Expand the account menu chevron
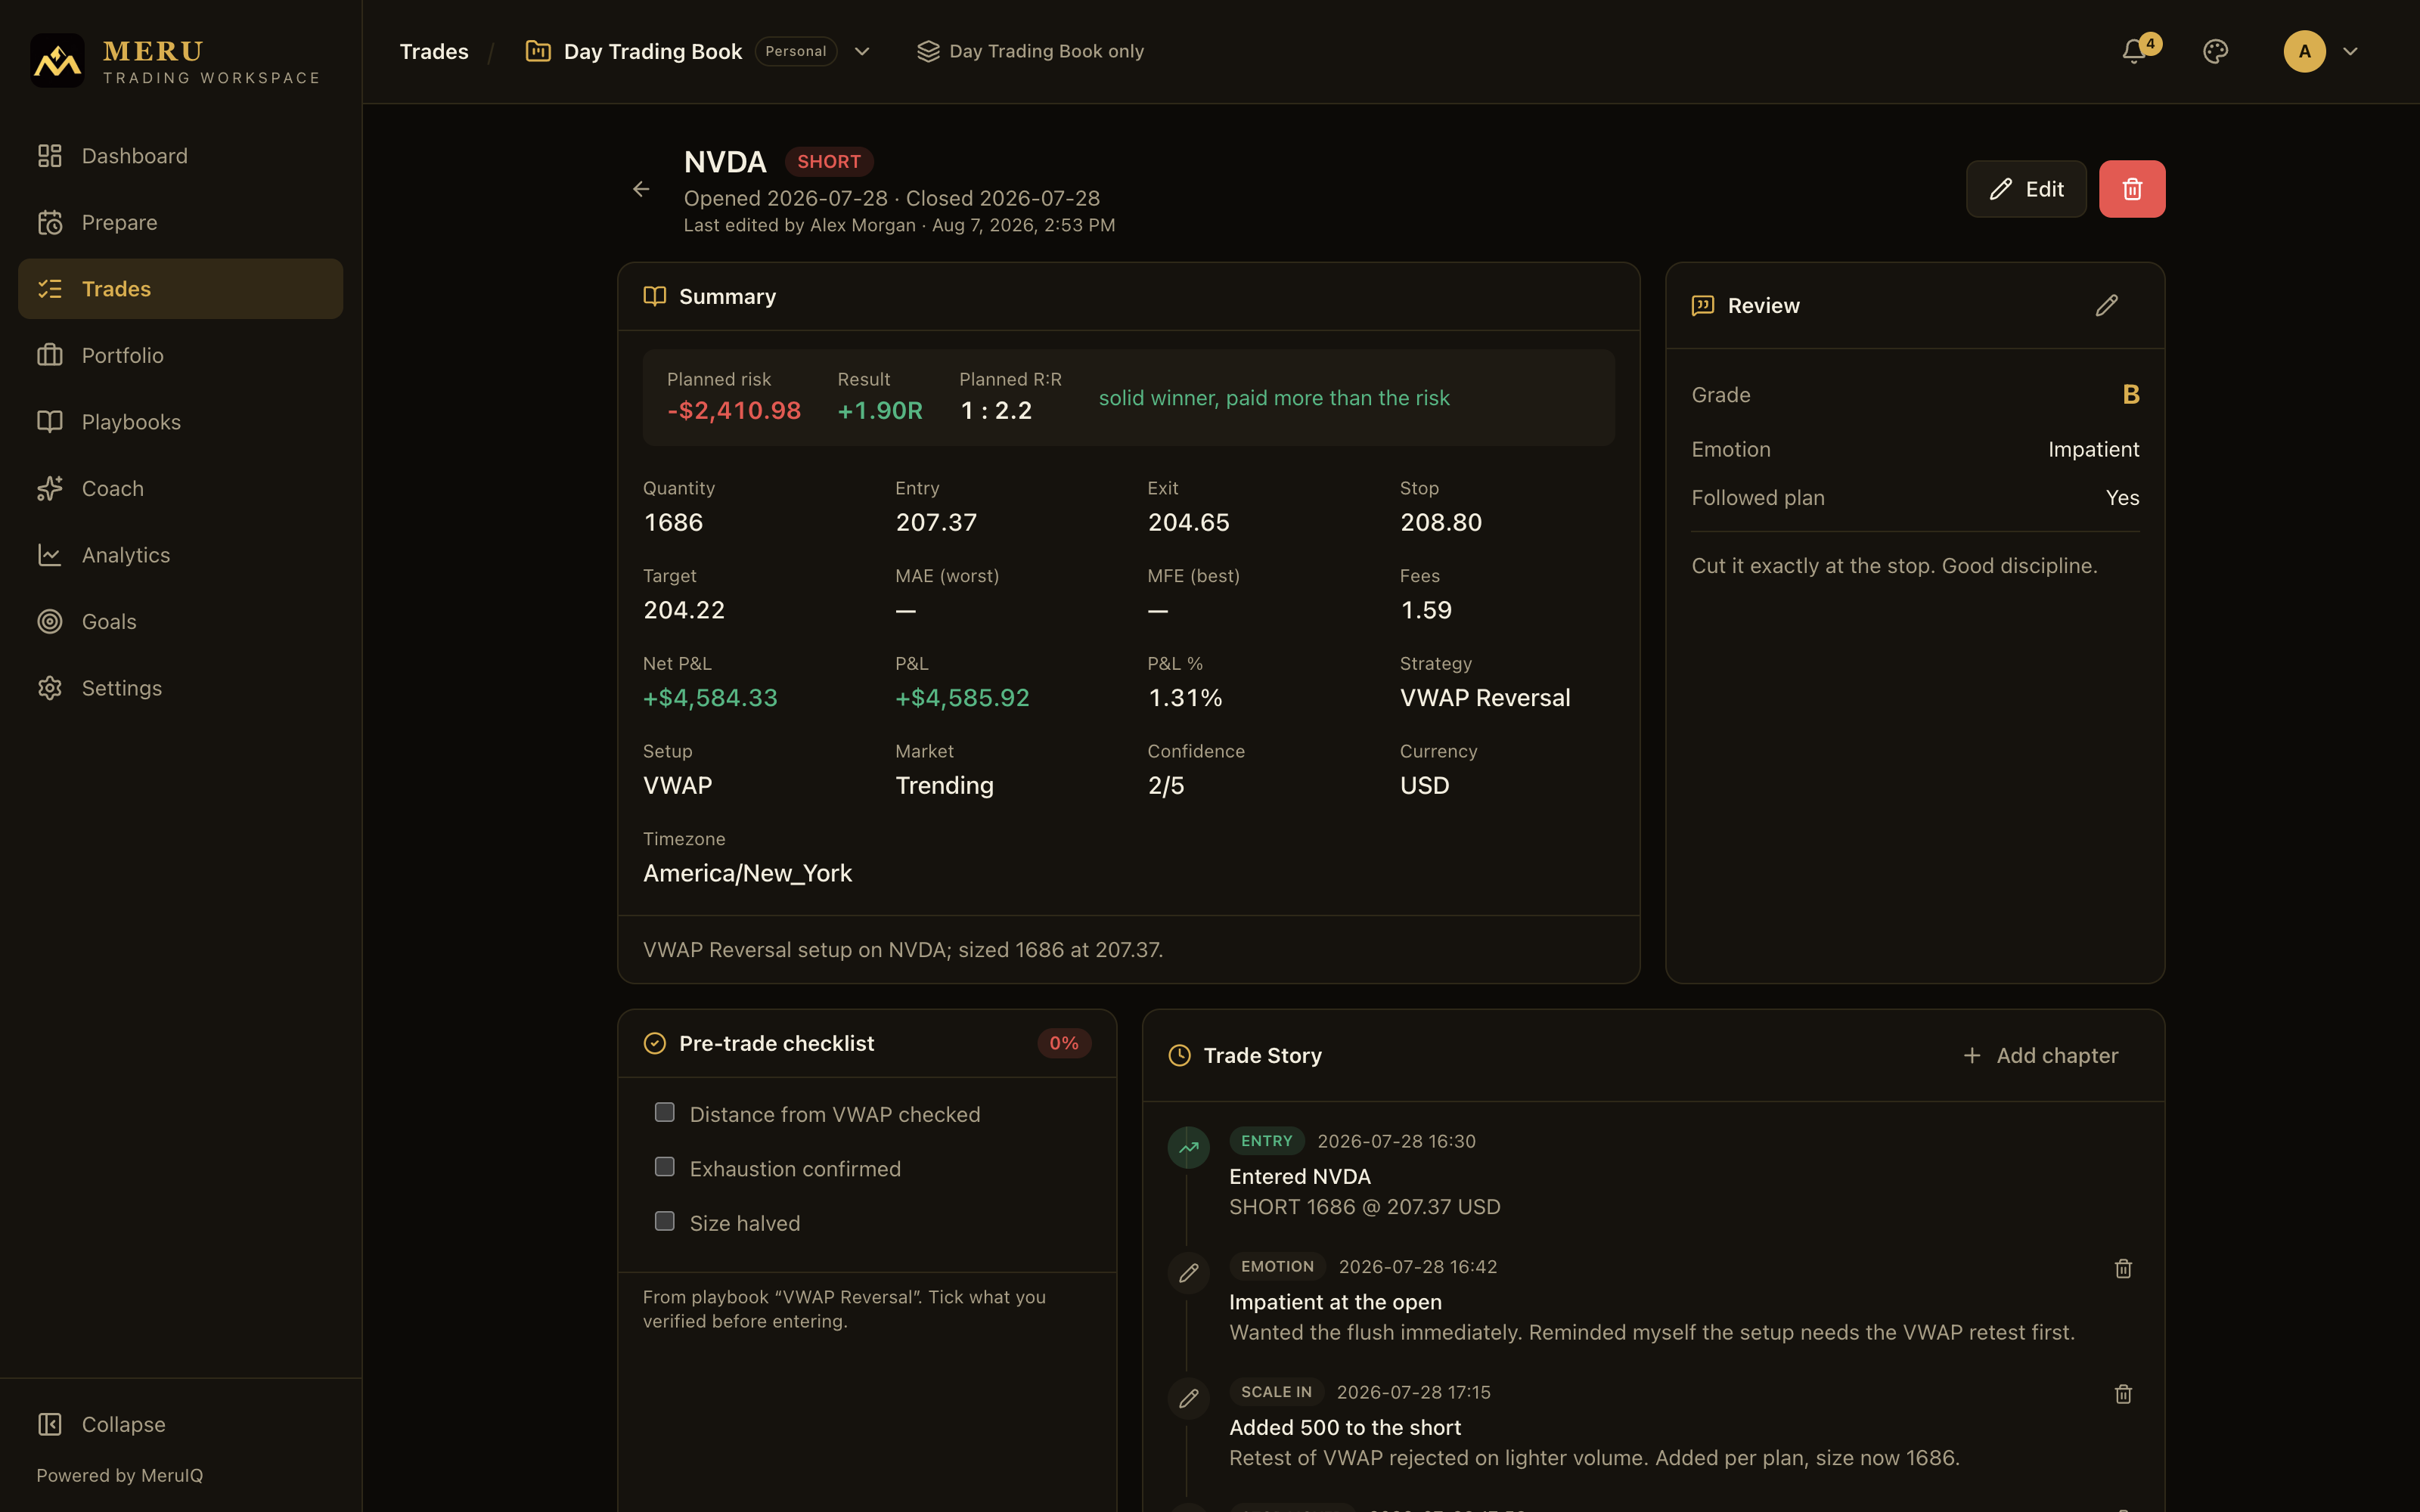The width and height of the screenshot is (2420, 1512). pyautogui.click(x=2350, y=51)
